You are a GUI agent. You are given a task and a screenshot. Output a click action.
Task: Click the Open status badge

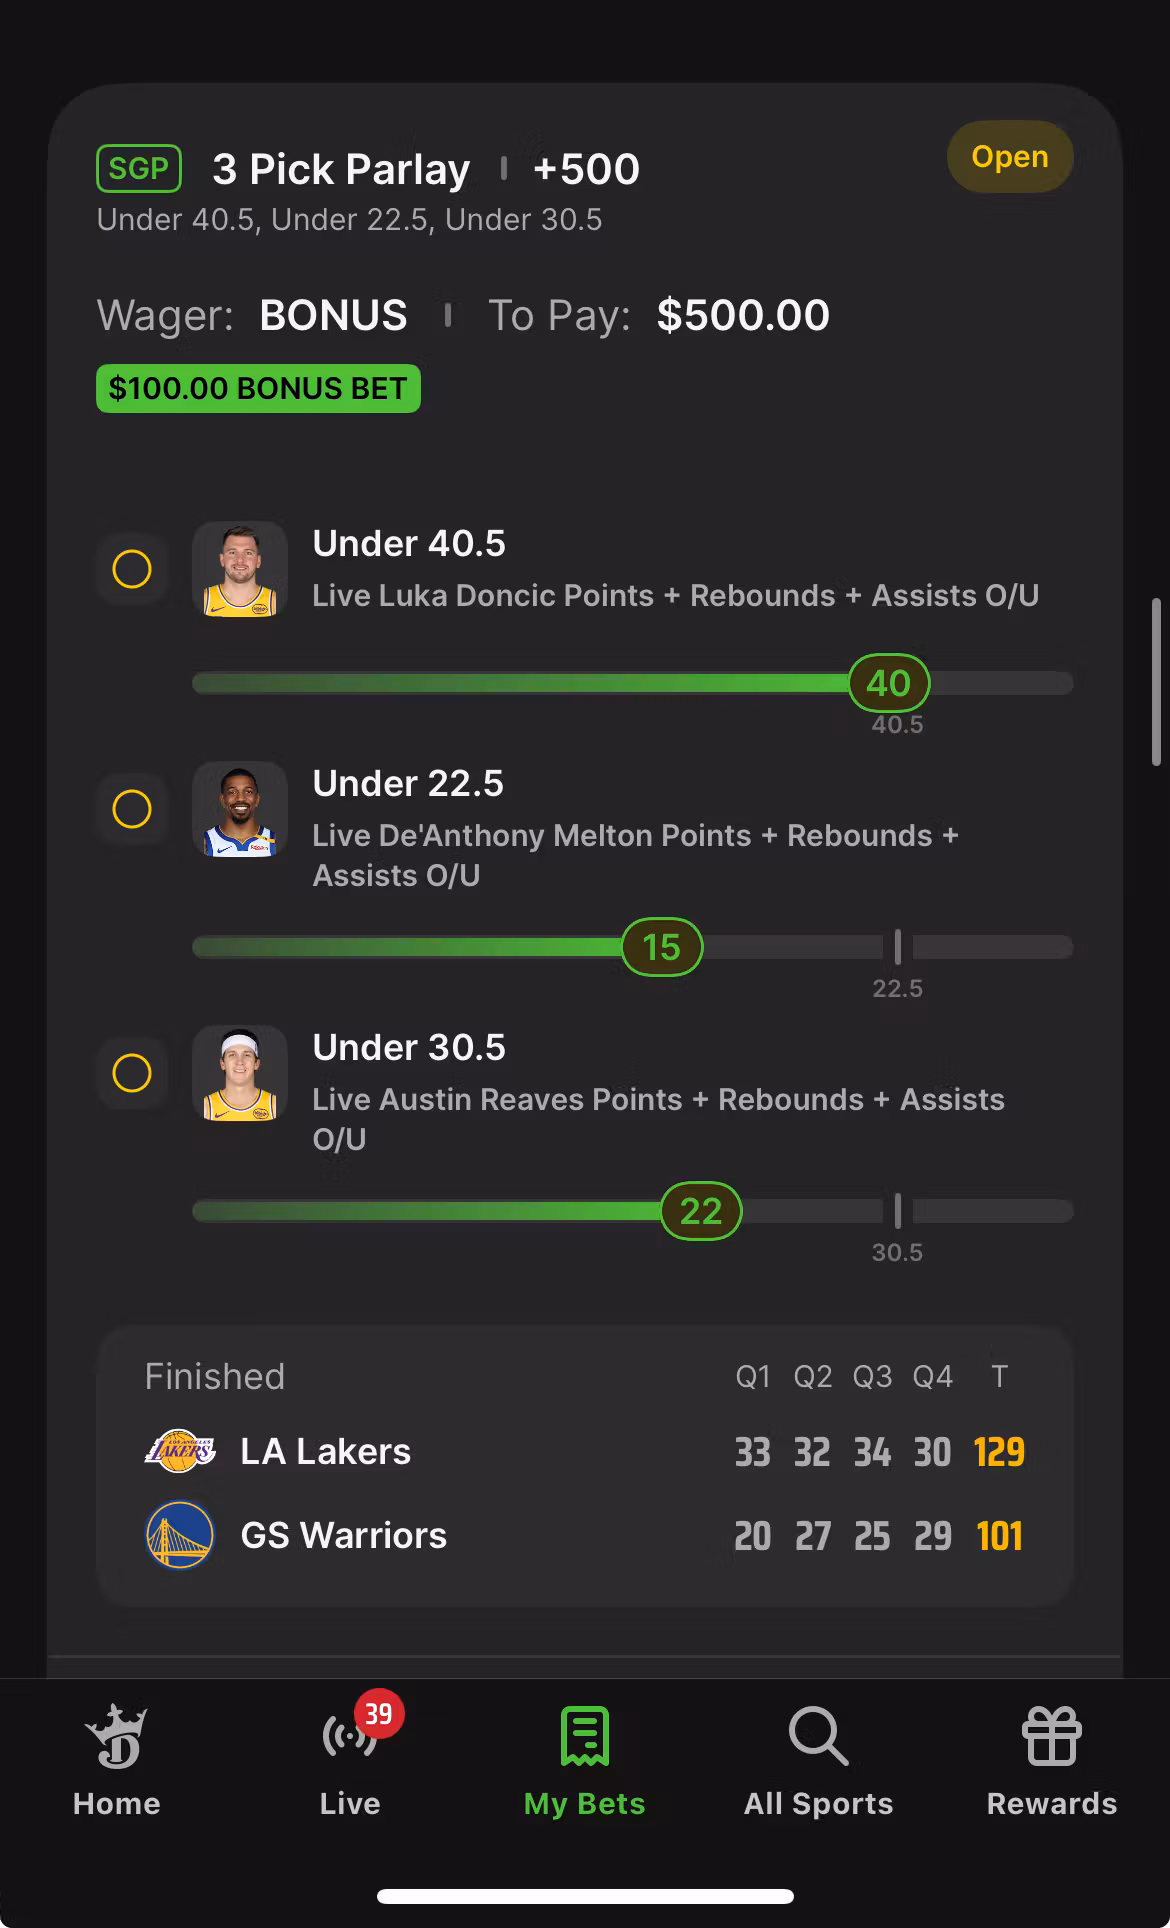click(1009, 157)
